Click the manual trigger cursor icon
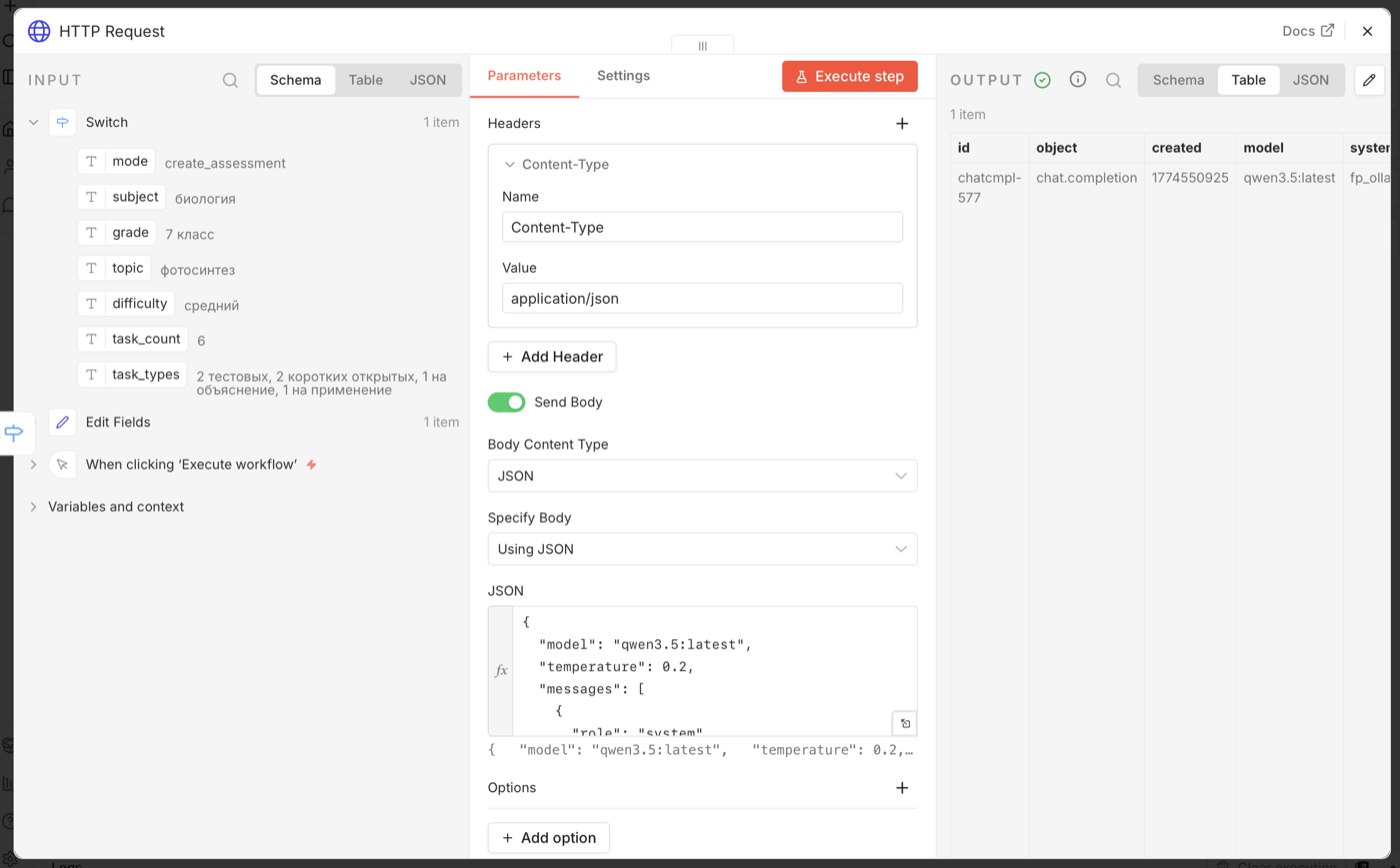Screen dimensions: 1400x868 pyautogui.click(x=63, y=464)
